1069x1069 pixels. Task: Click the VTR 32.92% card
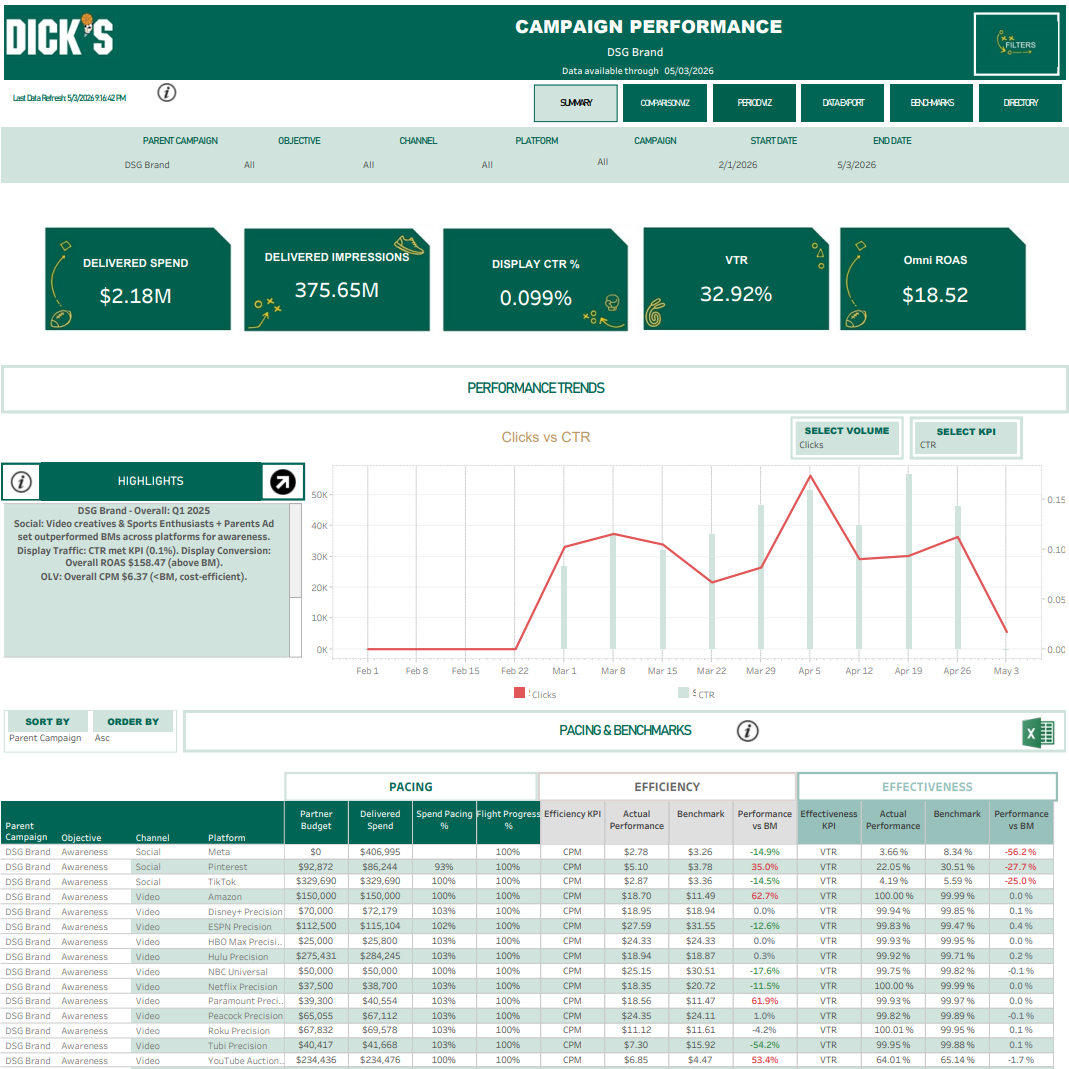(736, 279)
